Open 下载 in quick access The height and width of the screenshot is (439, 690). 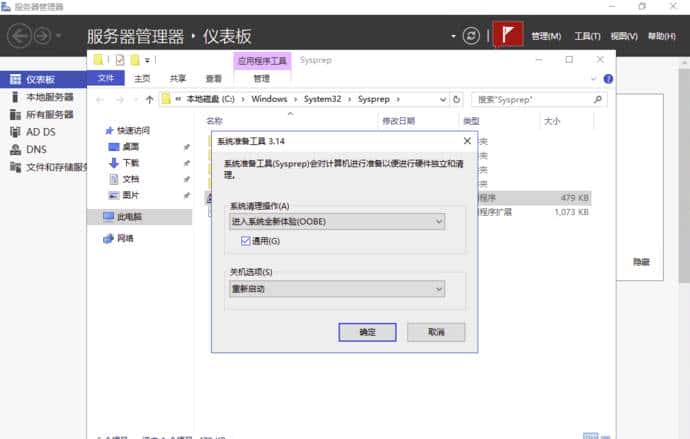click(x=125, y=163)
